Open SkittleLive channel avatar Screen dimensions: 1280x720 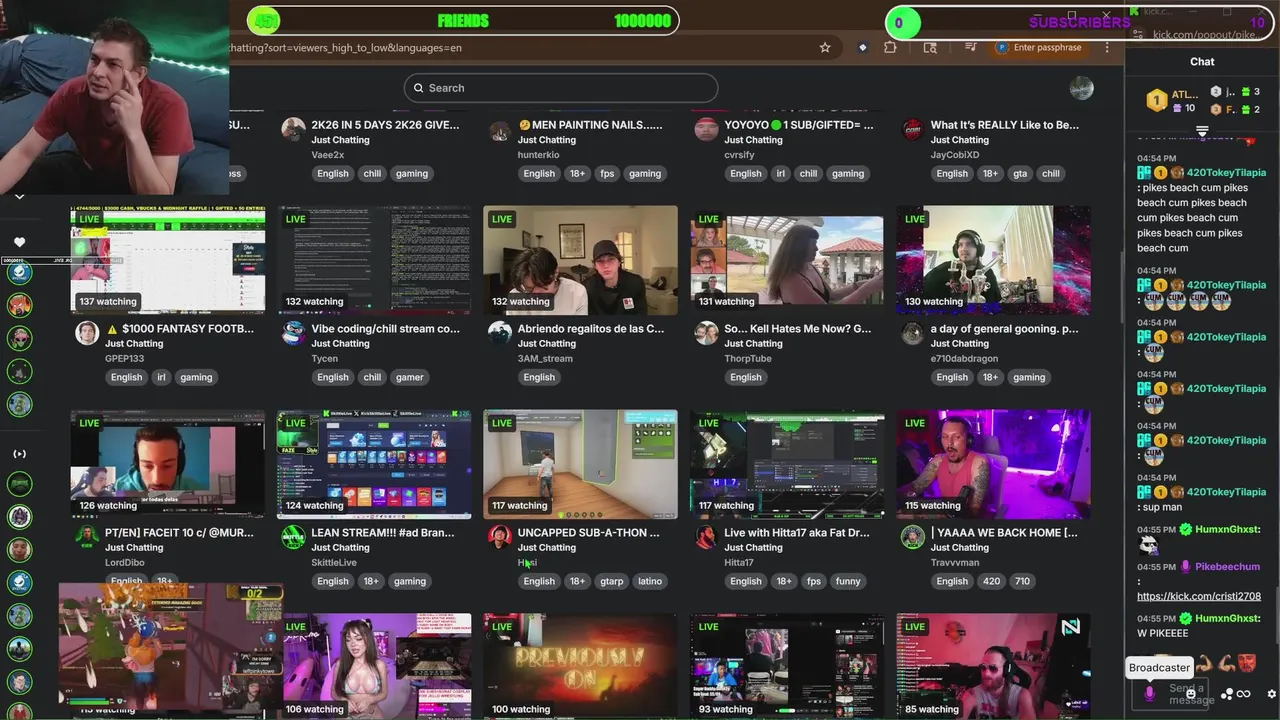pos(293,538)
